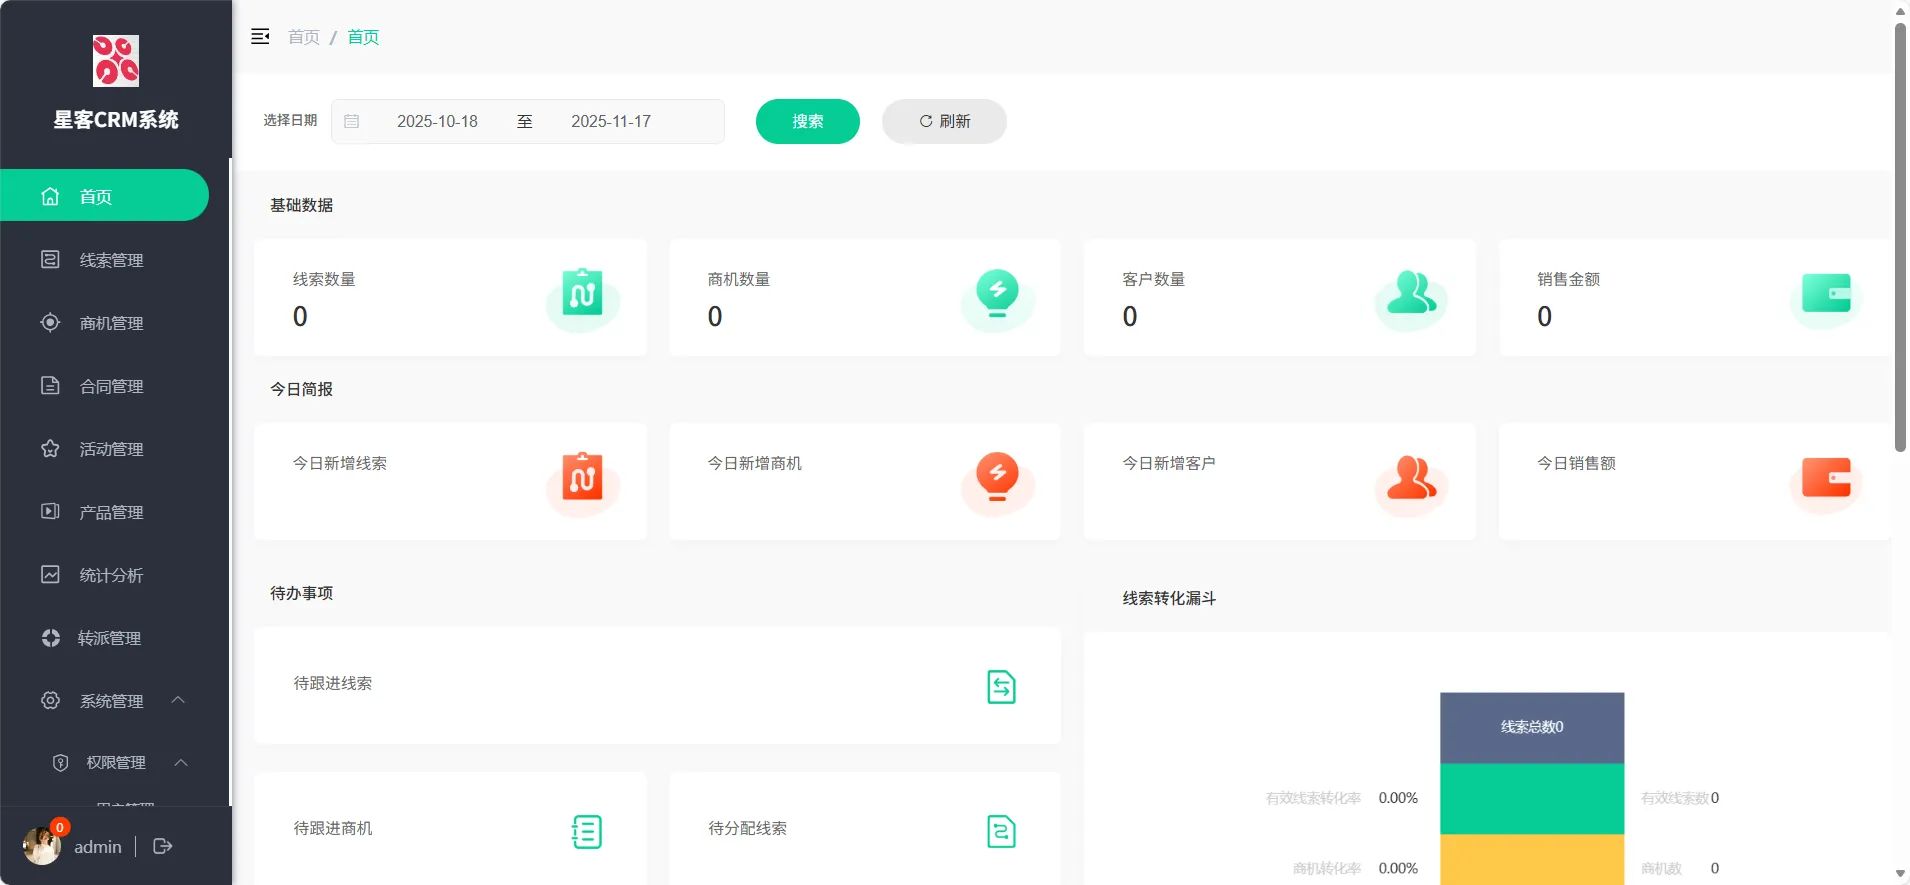The width and height of the screenshot is (1910, 885).
Task: Open 线索管理 in the sidebar
Action: pos(111,260)
